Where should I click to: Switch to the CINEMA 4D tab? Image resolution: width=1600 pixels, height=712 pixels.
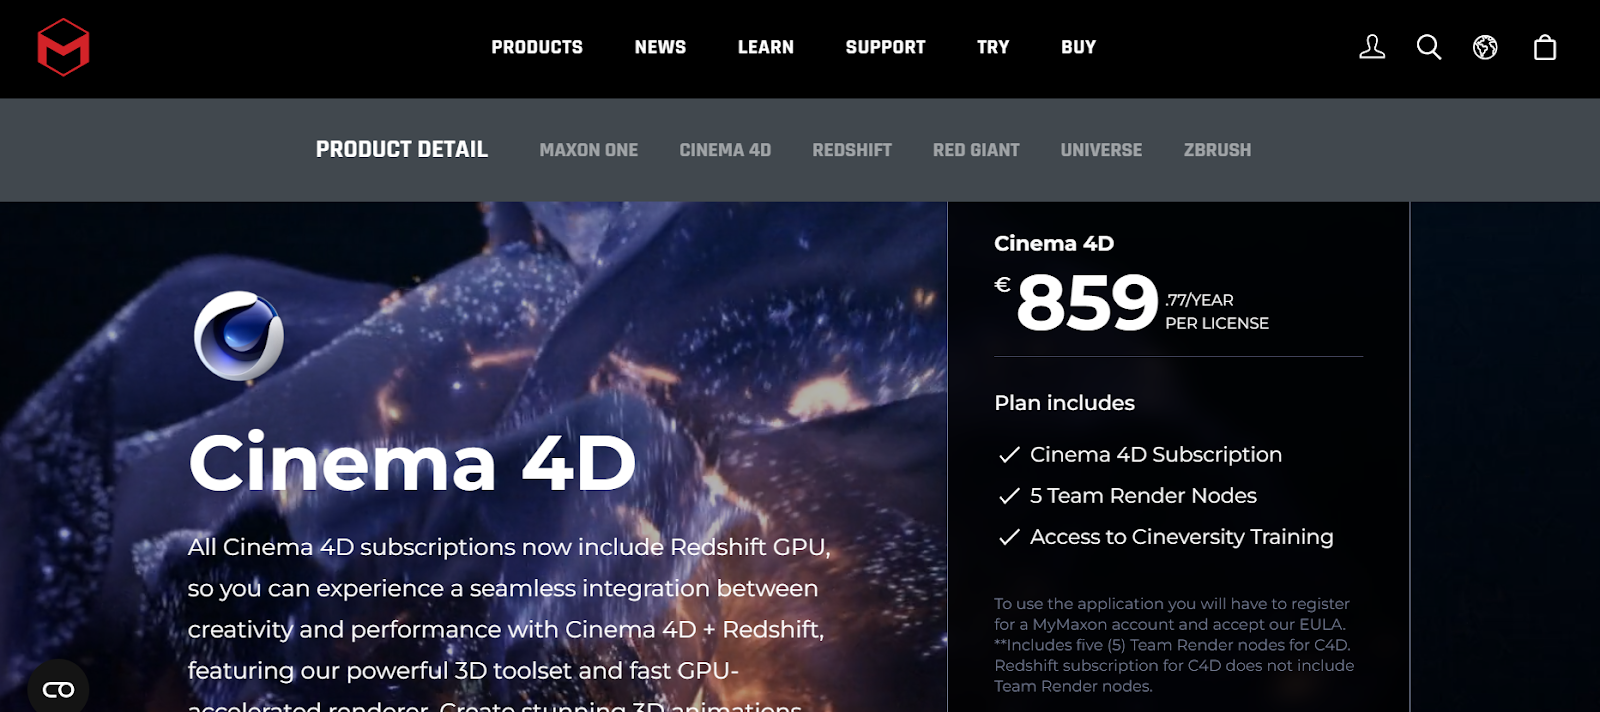[x=725, y=150]
